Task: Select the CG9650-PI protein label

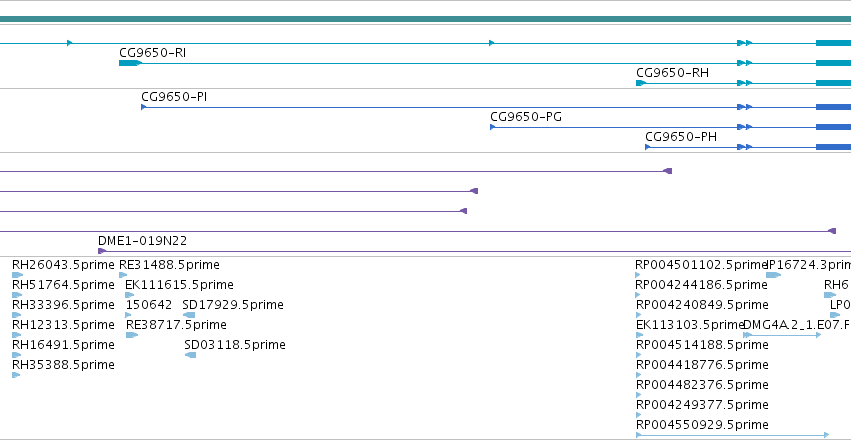Action: click(x=174, y=97)
